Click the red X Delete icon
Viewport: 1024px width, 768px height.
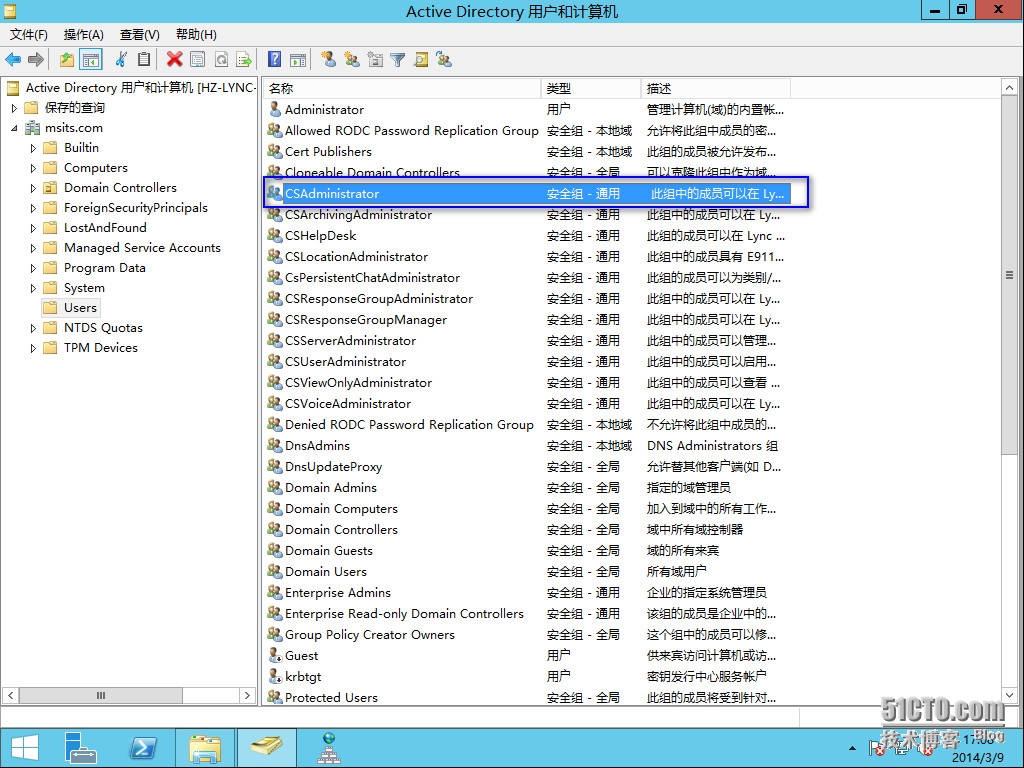pos(174,60)
